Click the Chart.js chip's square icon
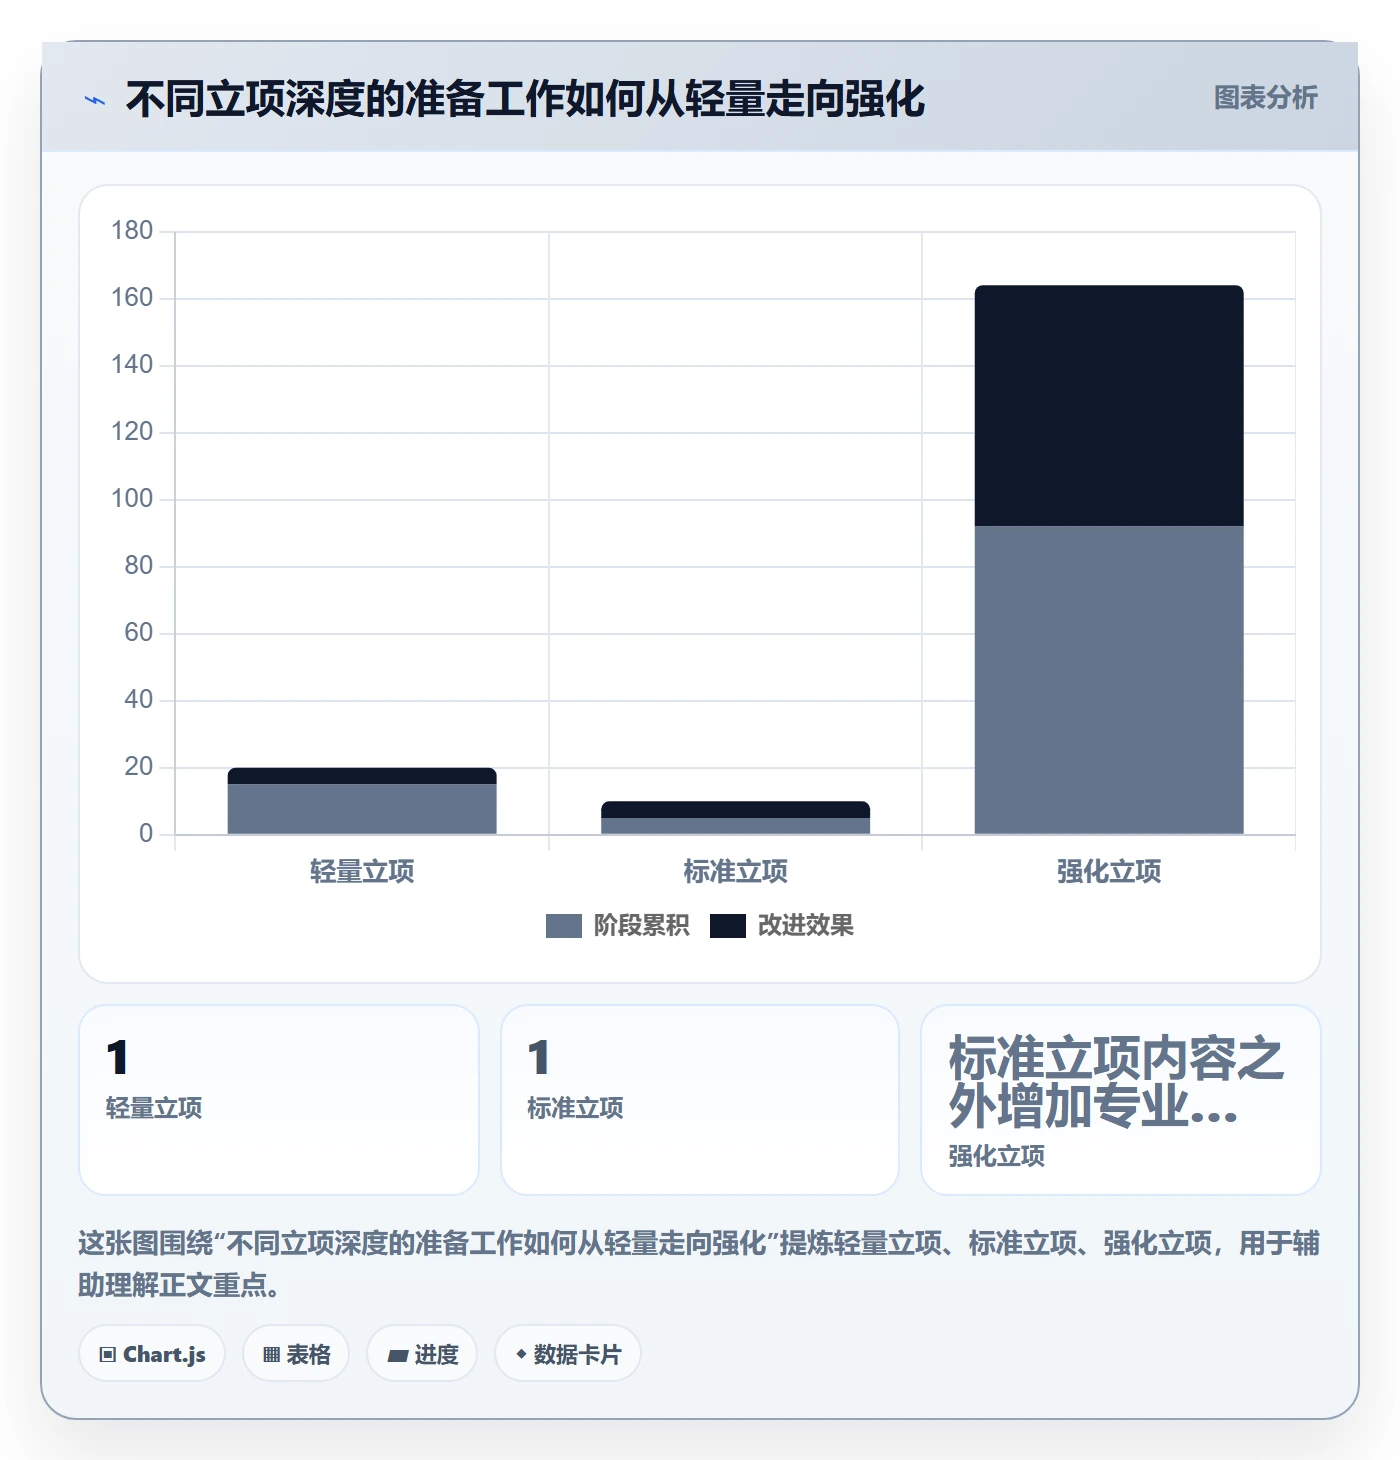Viewport: 1400px width, 1460px height. point(108,1355)
